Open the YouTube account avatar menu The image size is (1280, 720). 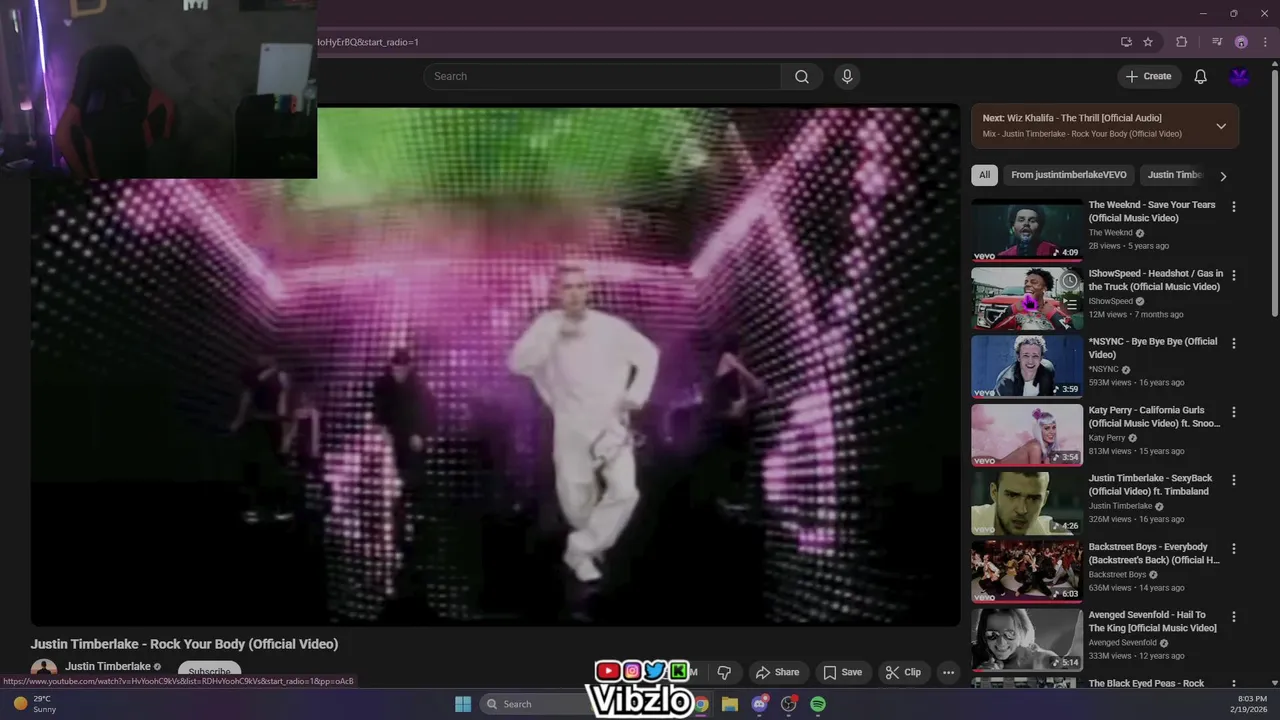(1239, 77)
